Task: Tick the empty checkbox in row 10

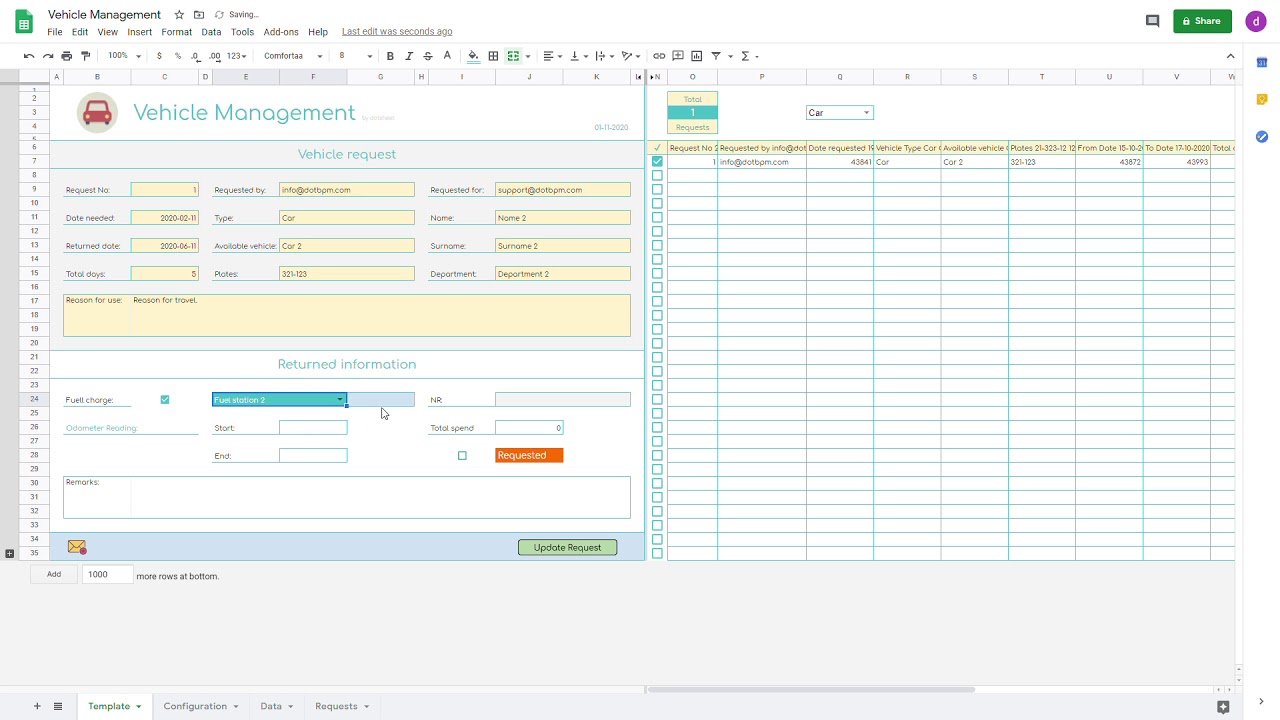Action: pos(657,204)
